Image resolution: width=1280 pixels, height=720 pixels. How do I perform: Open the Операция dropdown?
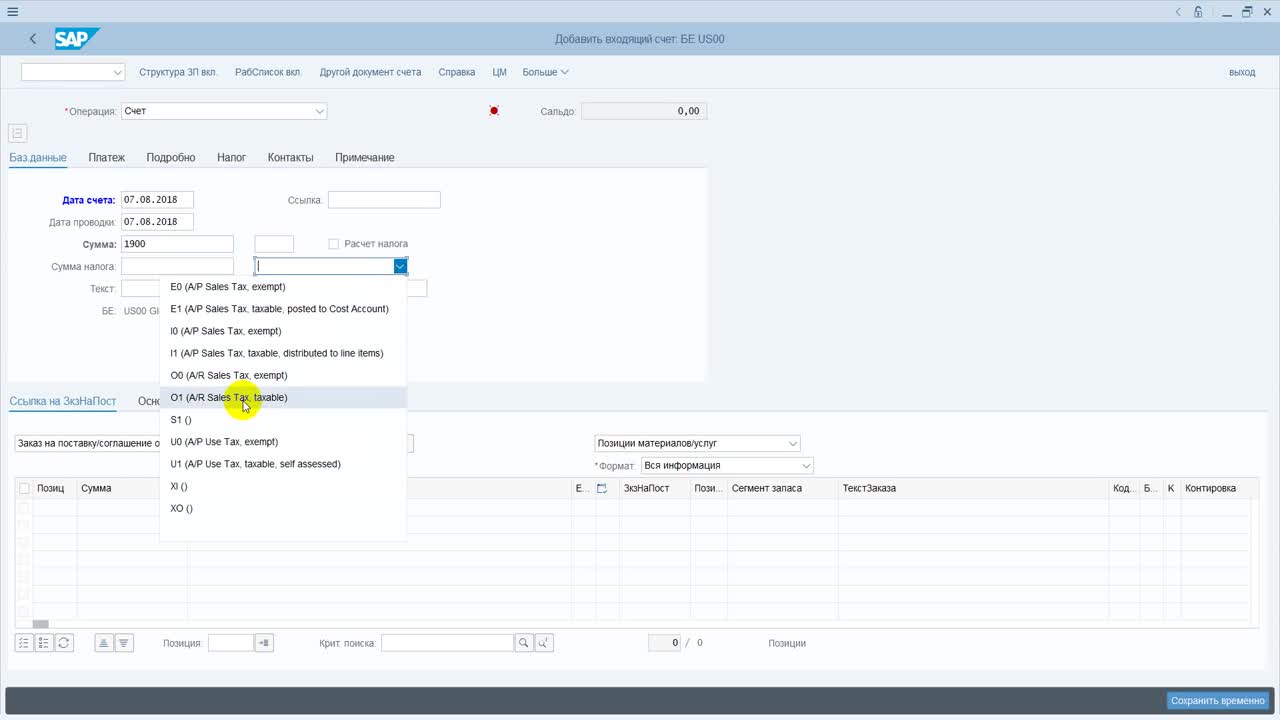coord(320,111)
